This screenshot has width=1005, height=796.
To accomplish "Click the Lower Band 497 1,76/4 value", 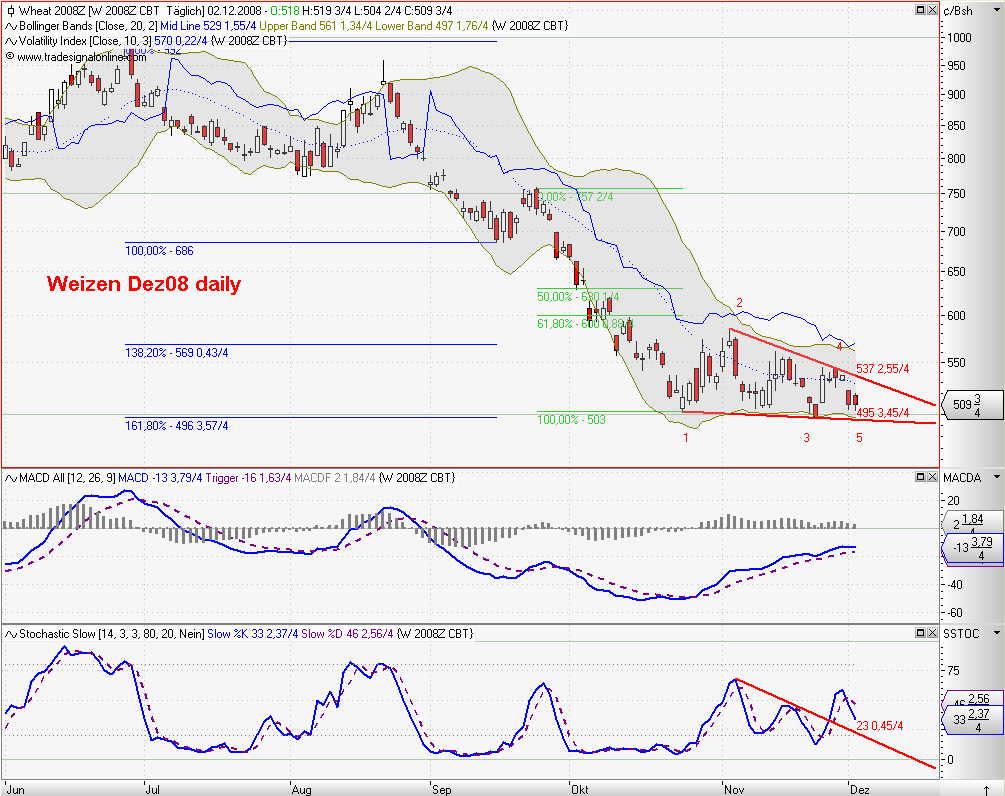I will click(431, 26).
